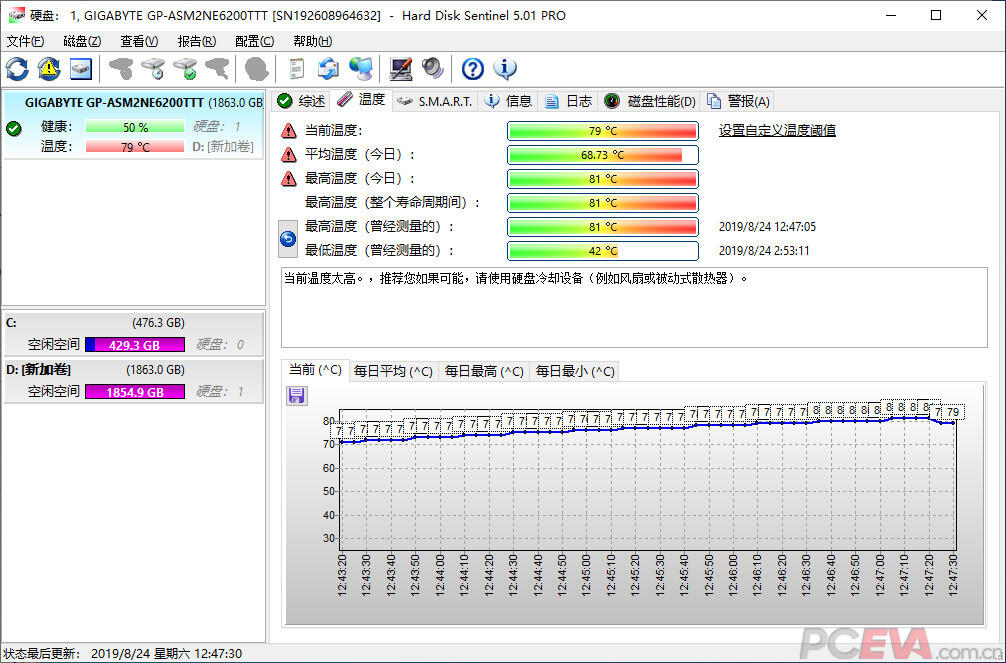Select the C: (476.3 GB) partition entry

[x=133, y=333]
